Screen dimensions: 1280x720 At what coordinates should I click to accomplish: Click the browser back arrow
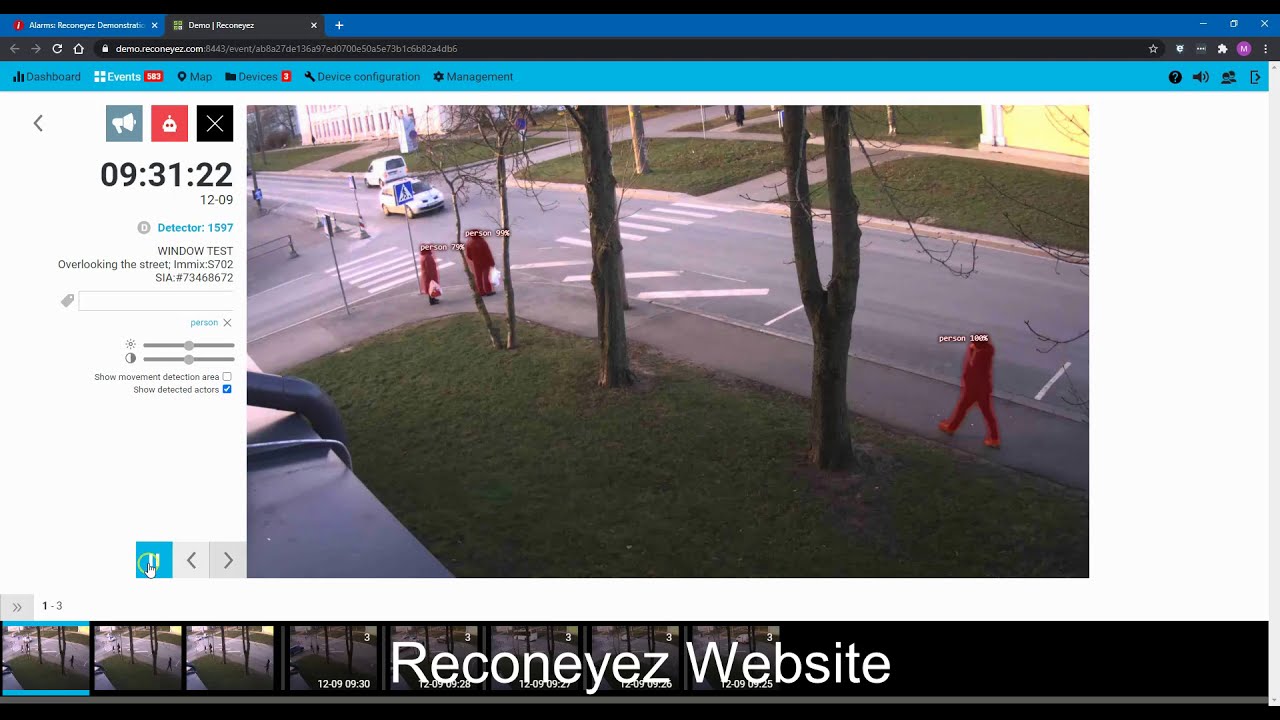(15, 48)
